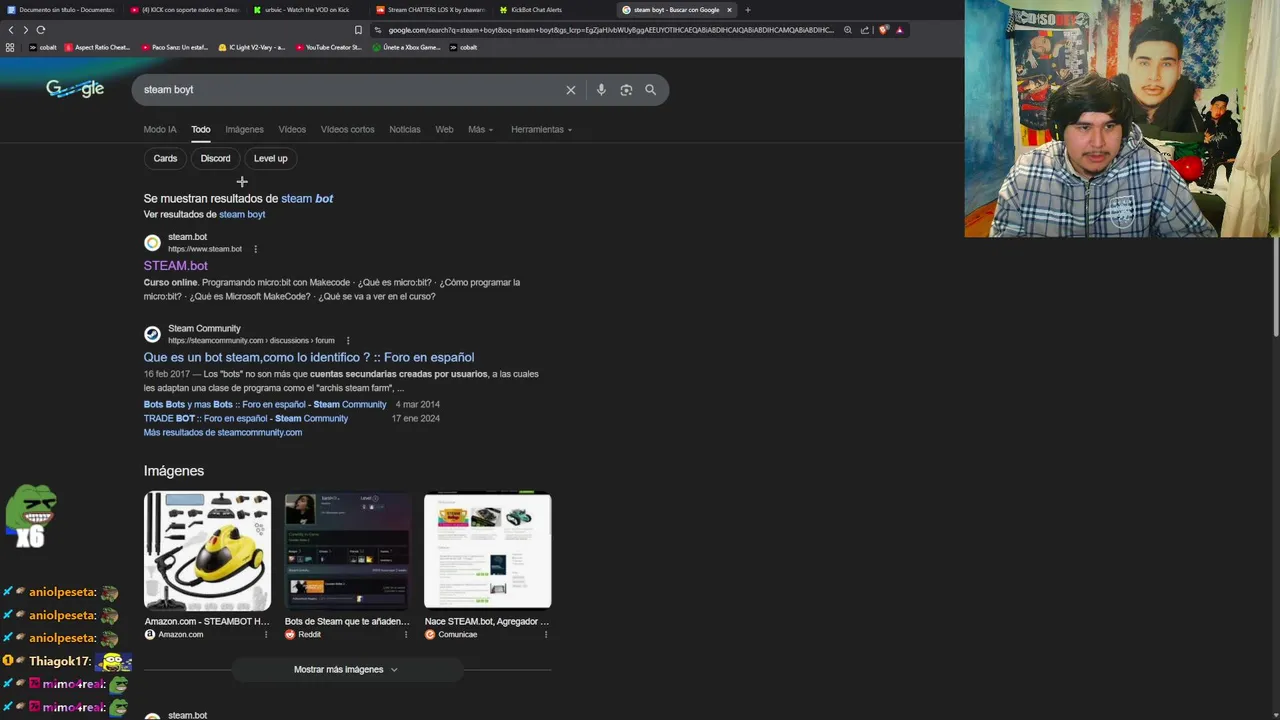Open Que es un bot steam result

[309, 357]
